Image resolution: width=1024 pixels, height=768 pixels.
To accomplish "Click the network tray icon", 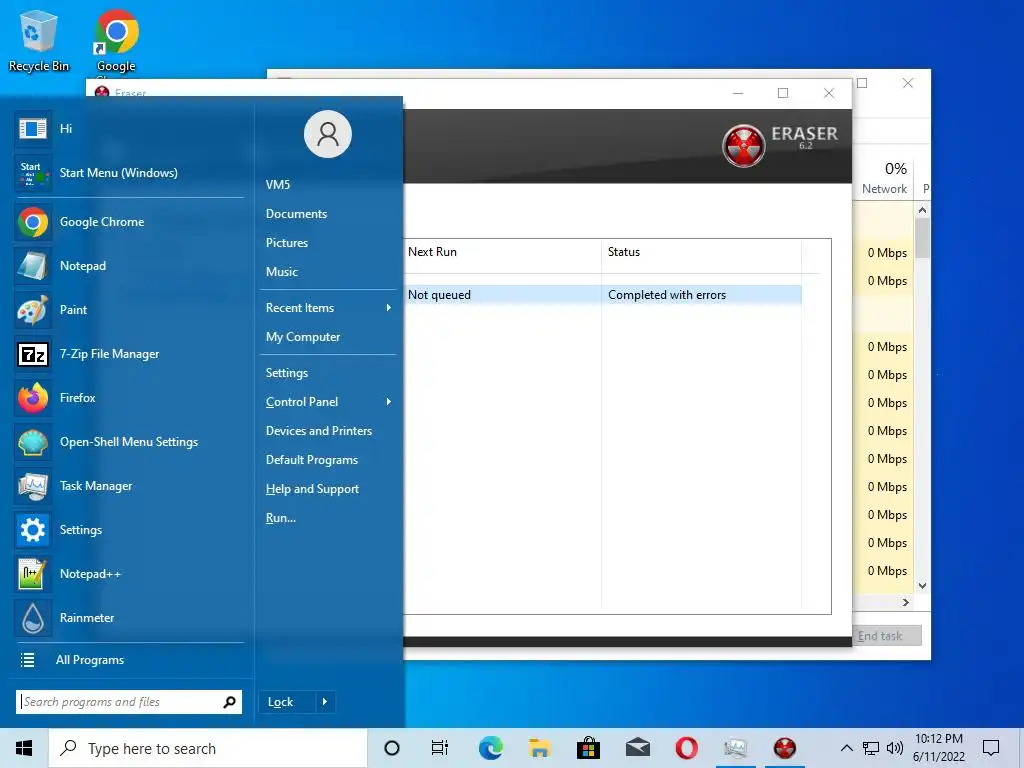I will [871, 748].
